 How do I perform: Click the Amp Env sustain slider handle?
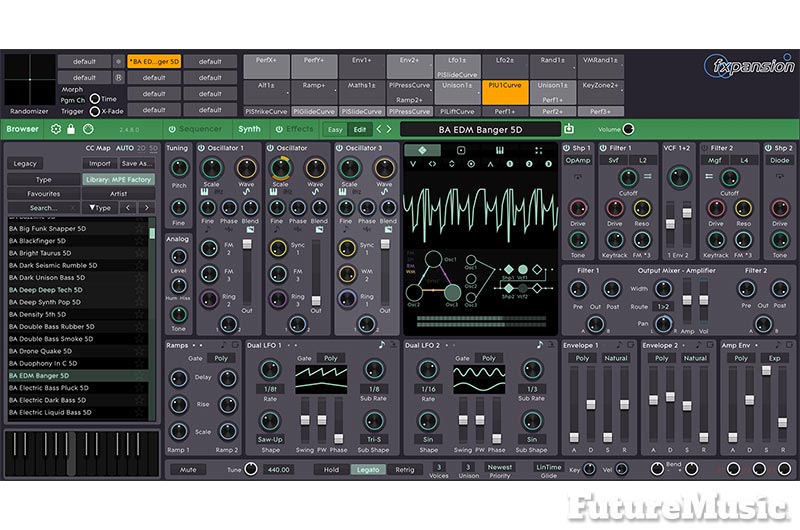coord(766,371)
